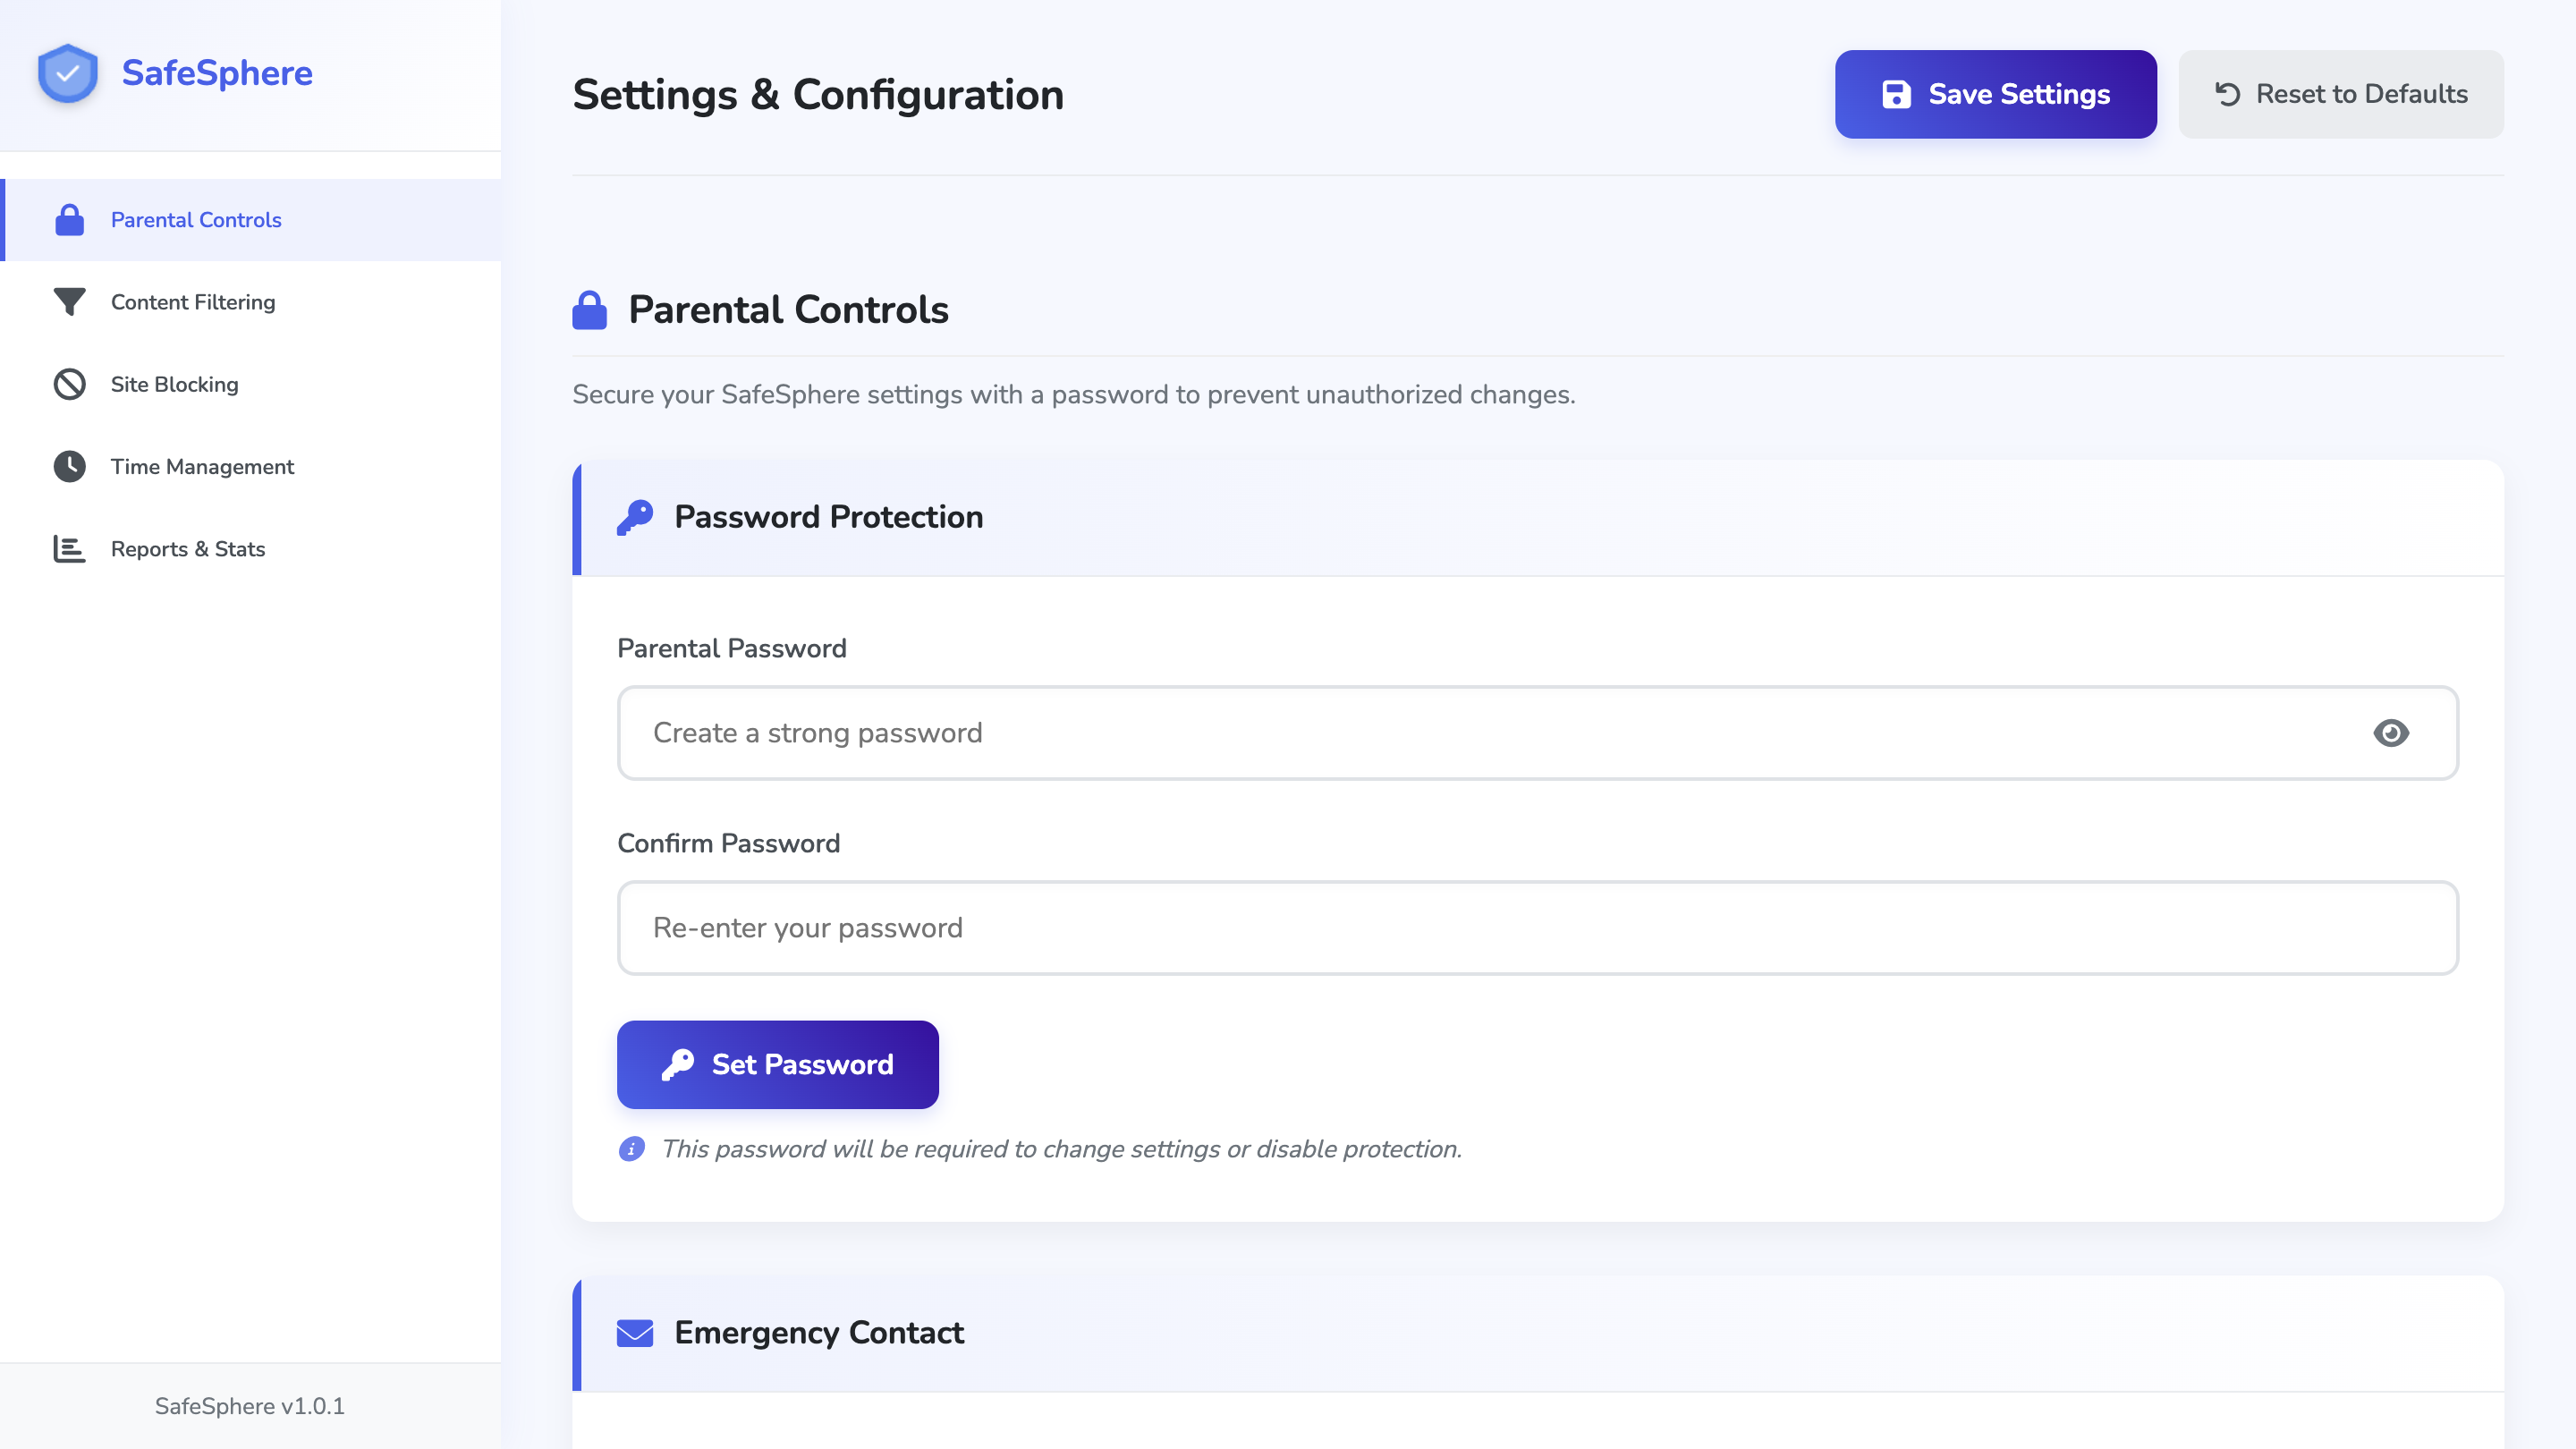Go to Site Blocking settings
The width and height of the screenshot is (2576, 1449).
point(175,384)
